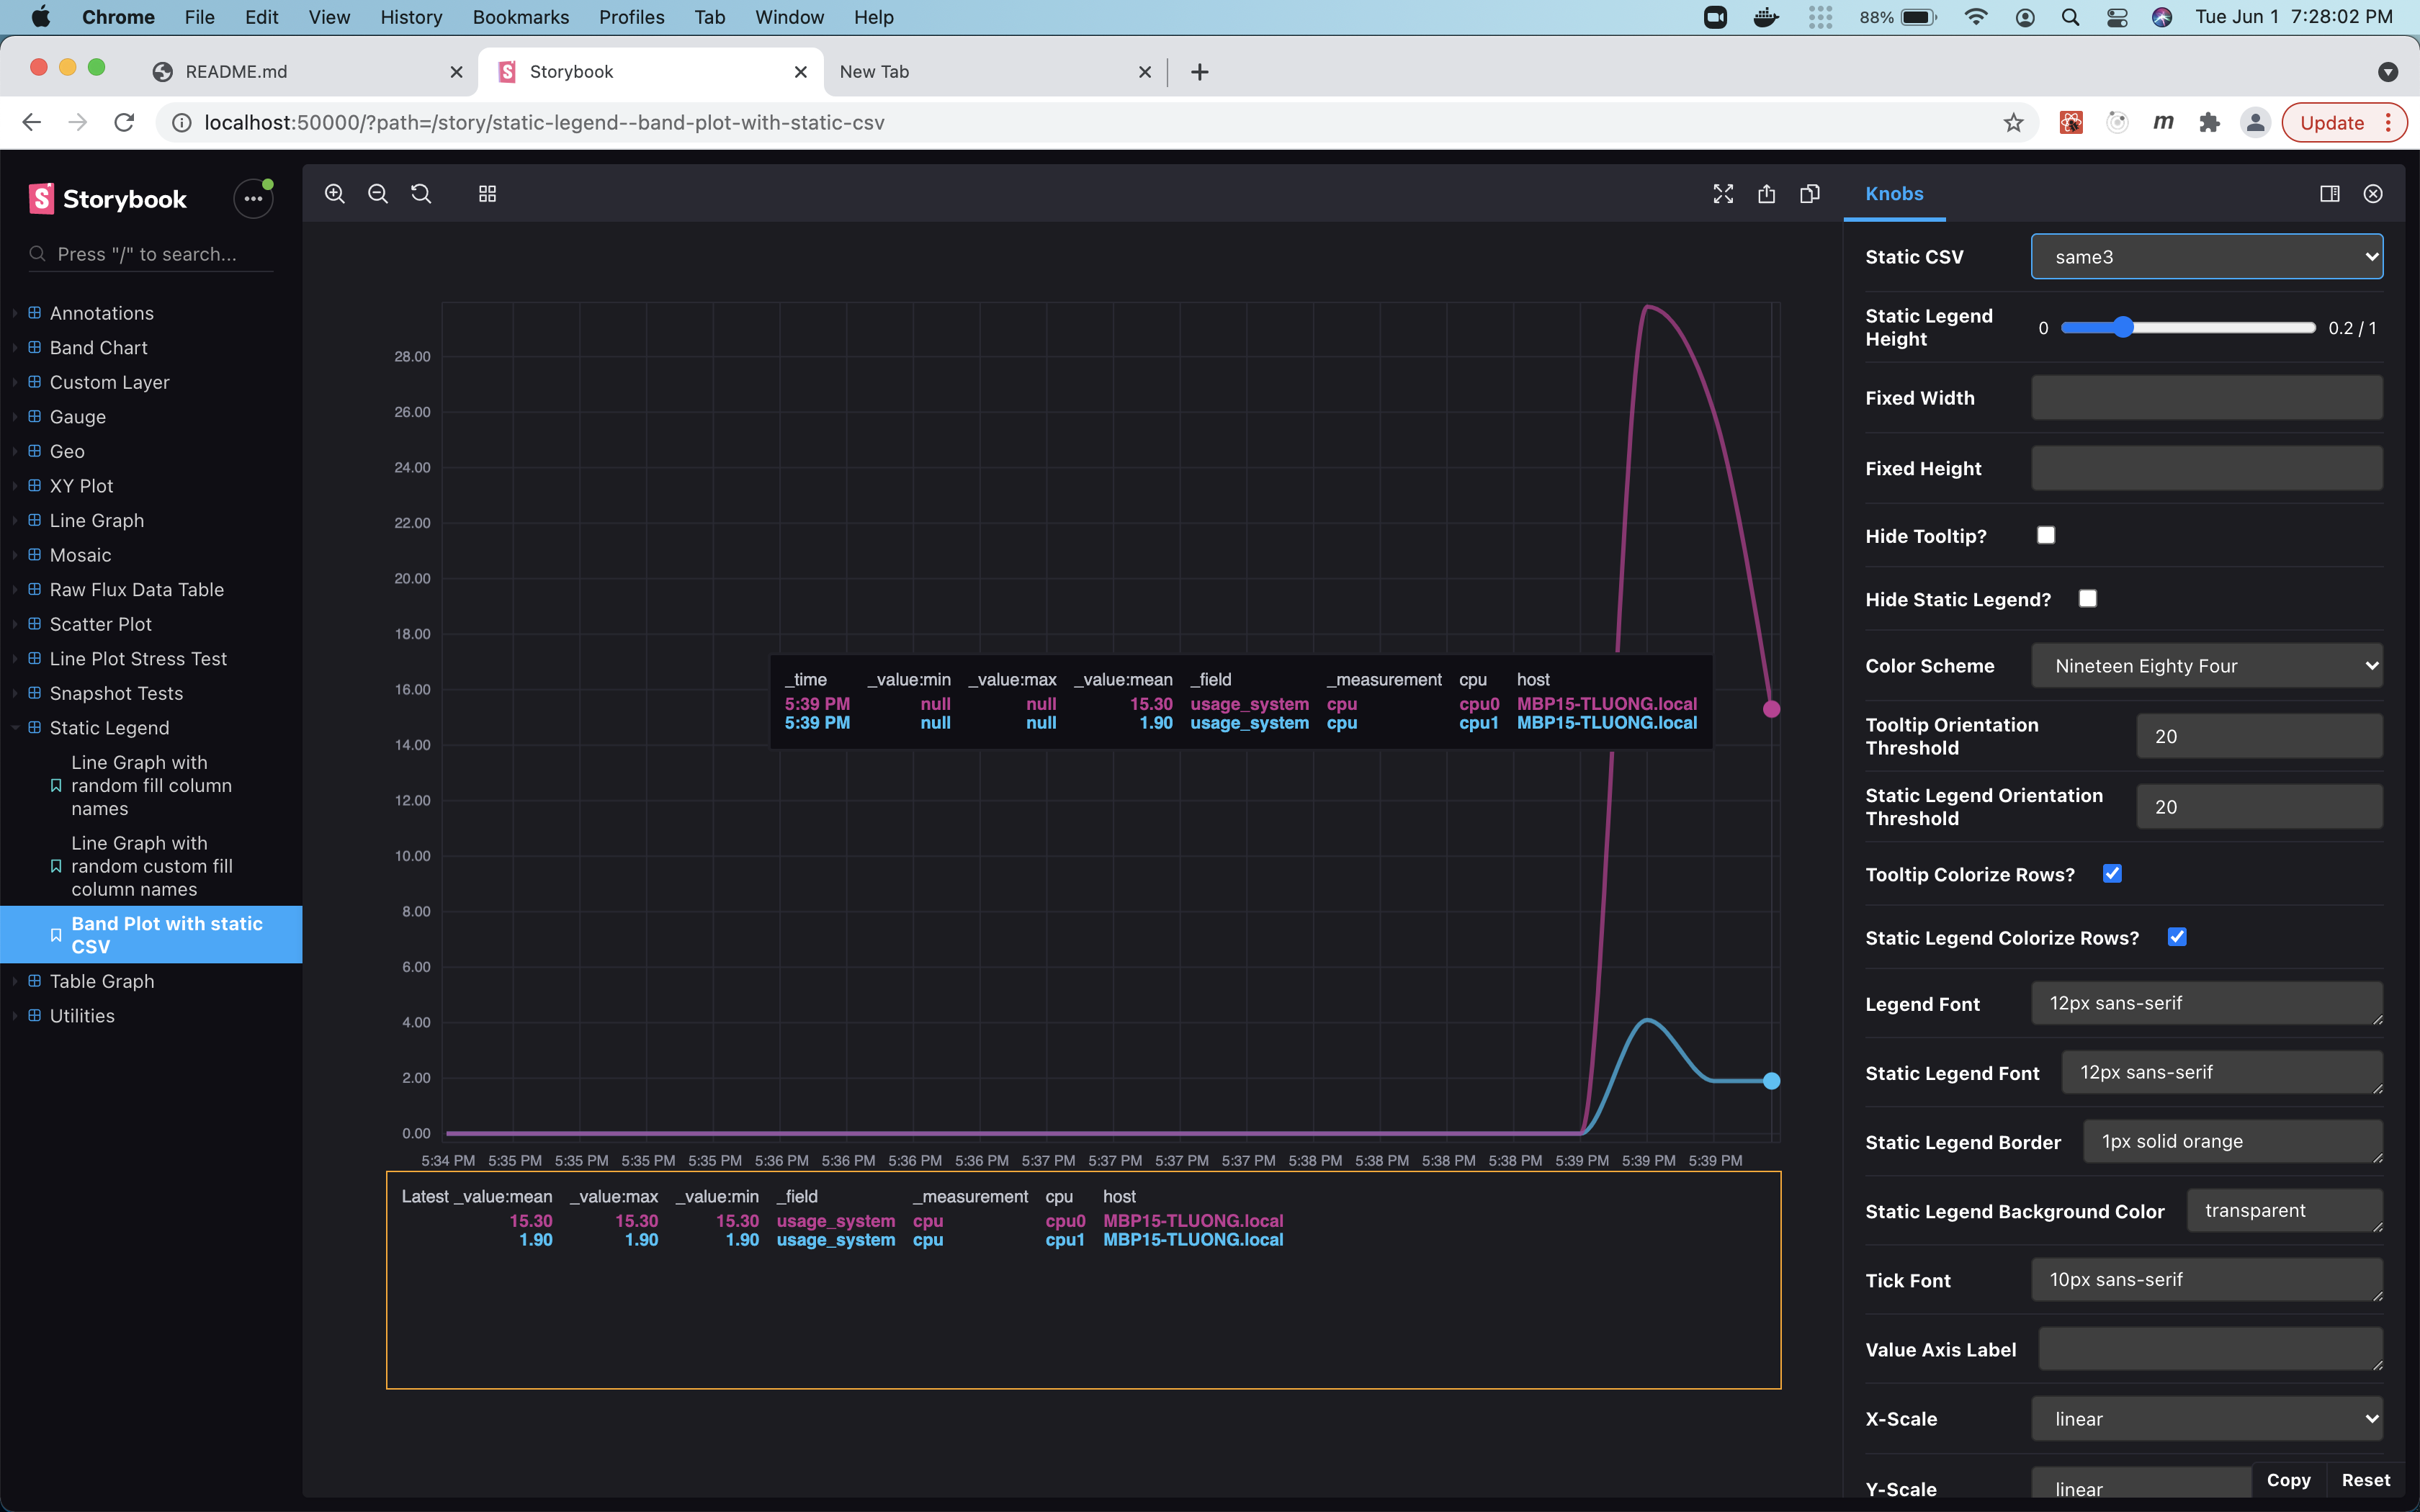
Task: Check Hide Static Legend checkbox
Action: [2088, 598]
